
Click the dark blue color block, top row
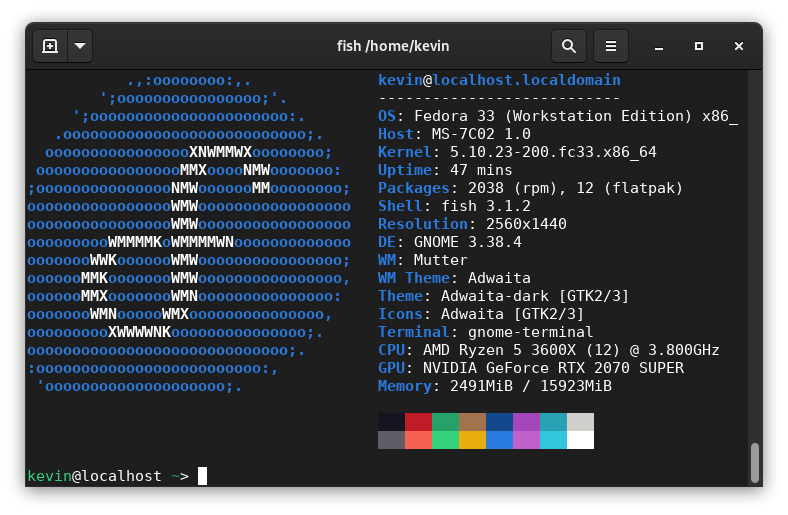(x=500, y=422)
